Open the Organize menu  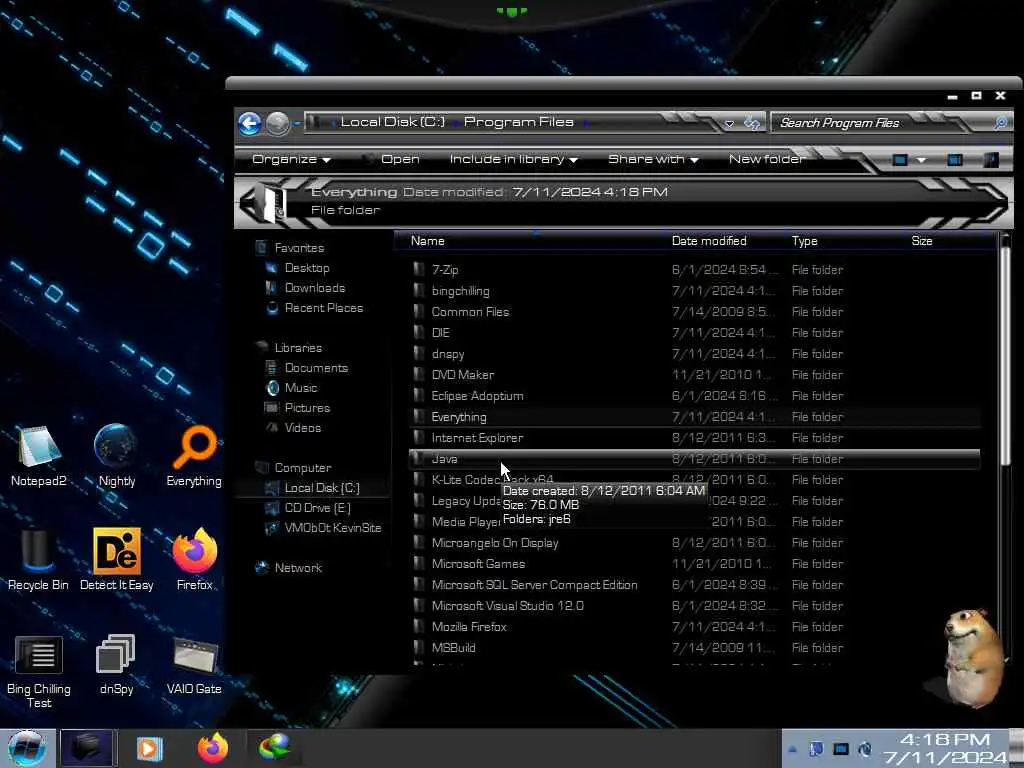point(291,159)
